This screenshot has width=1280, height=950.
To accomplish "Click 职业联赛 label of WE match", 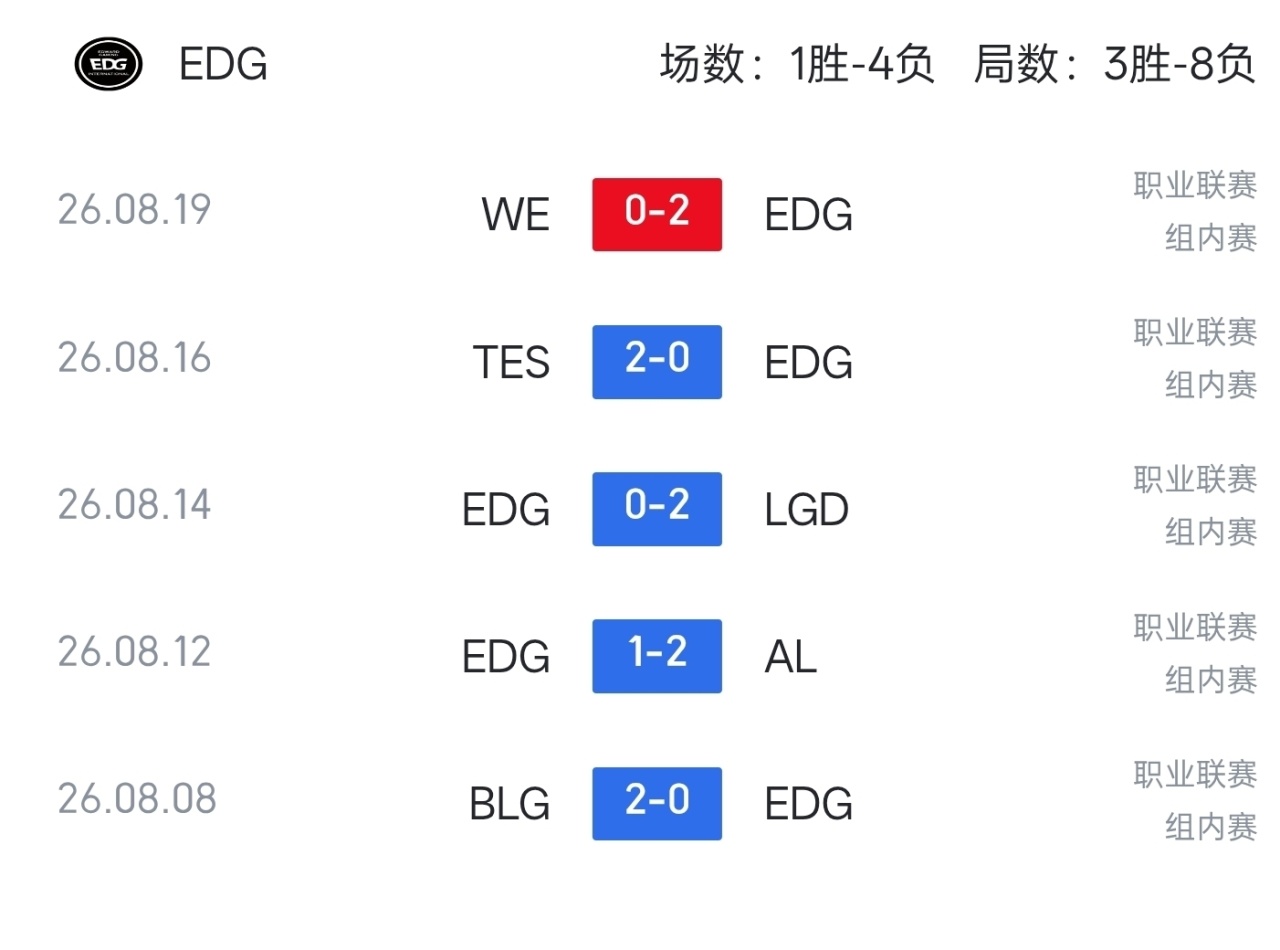I will click(1195, 185).
